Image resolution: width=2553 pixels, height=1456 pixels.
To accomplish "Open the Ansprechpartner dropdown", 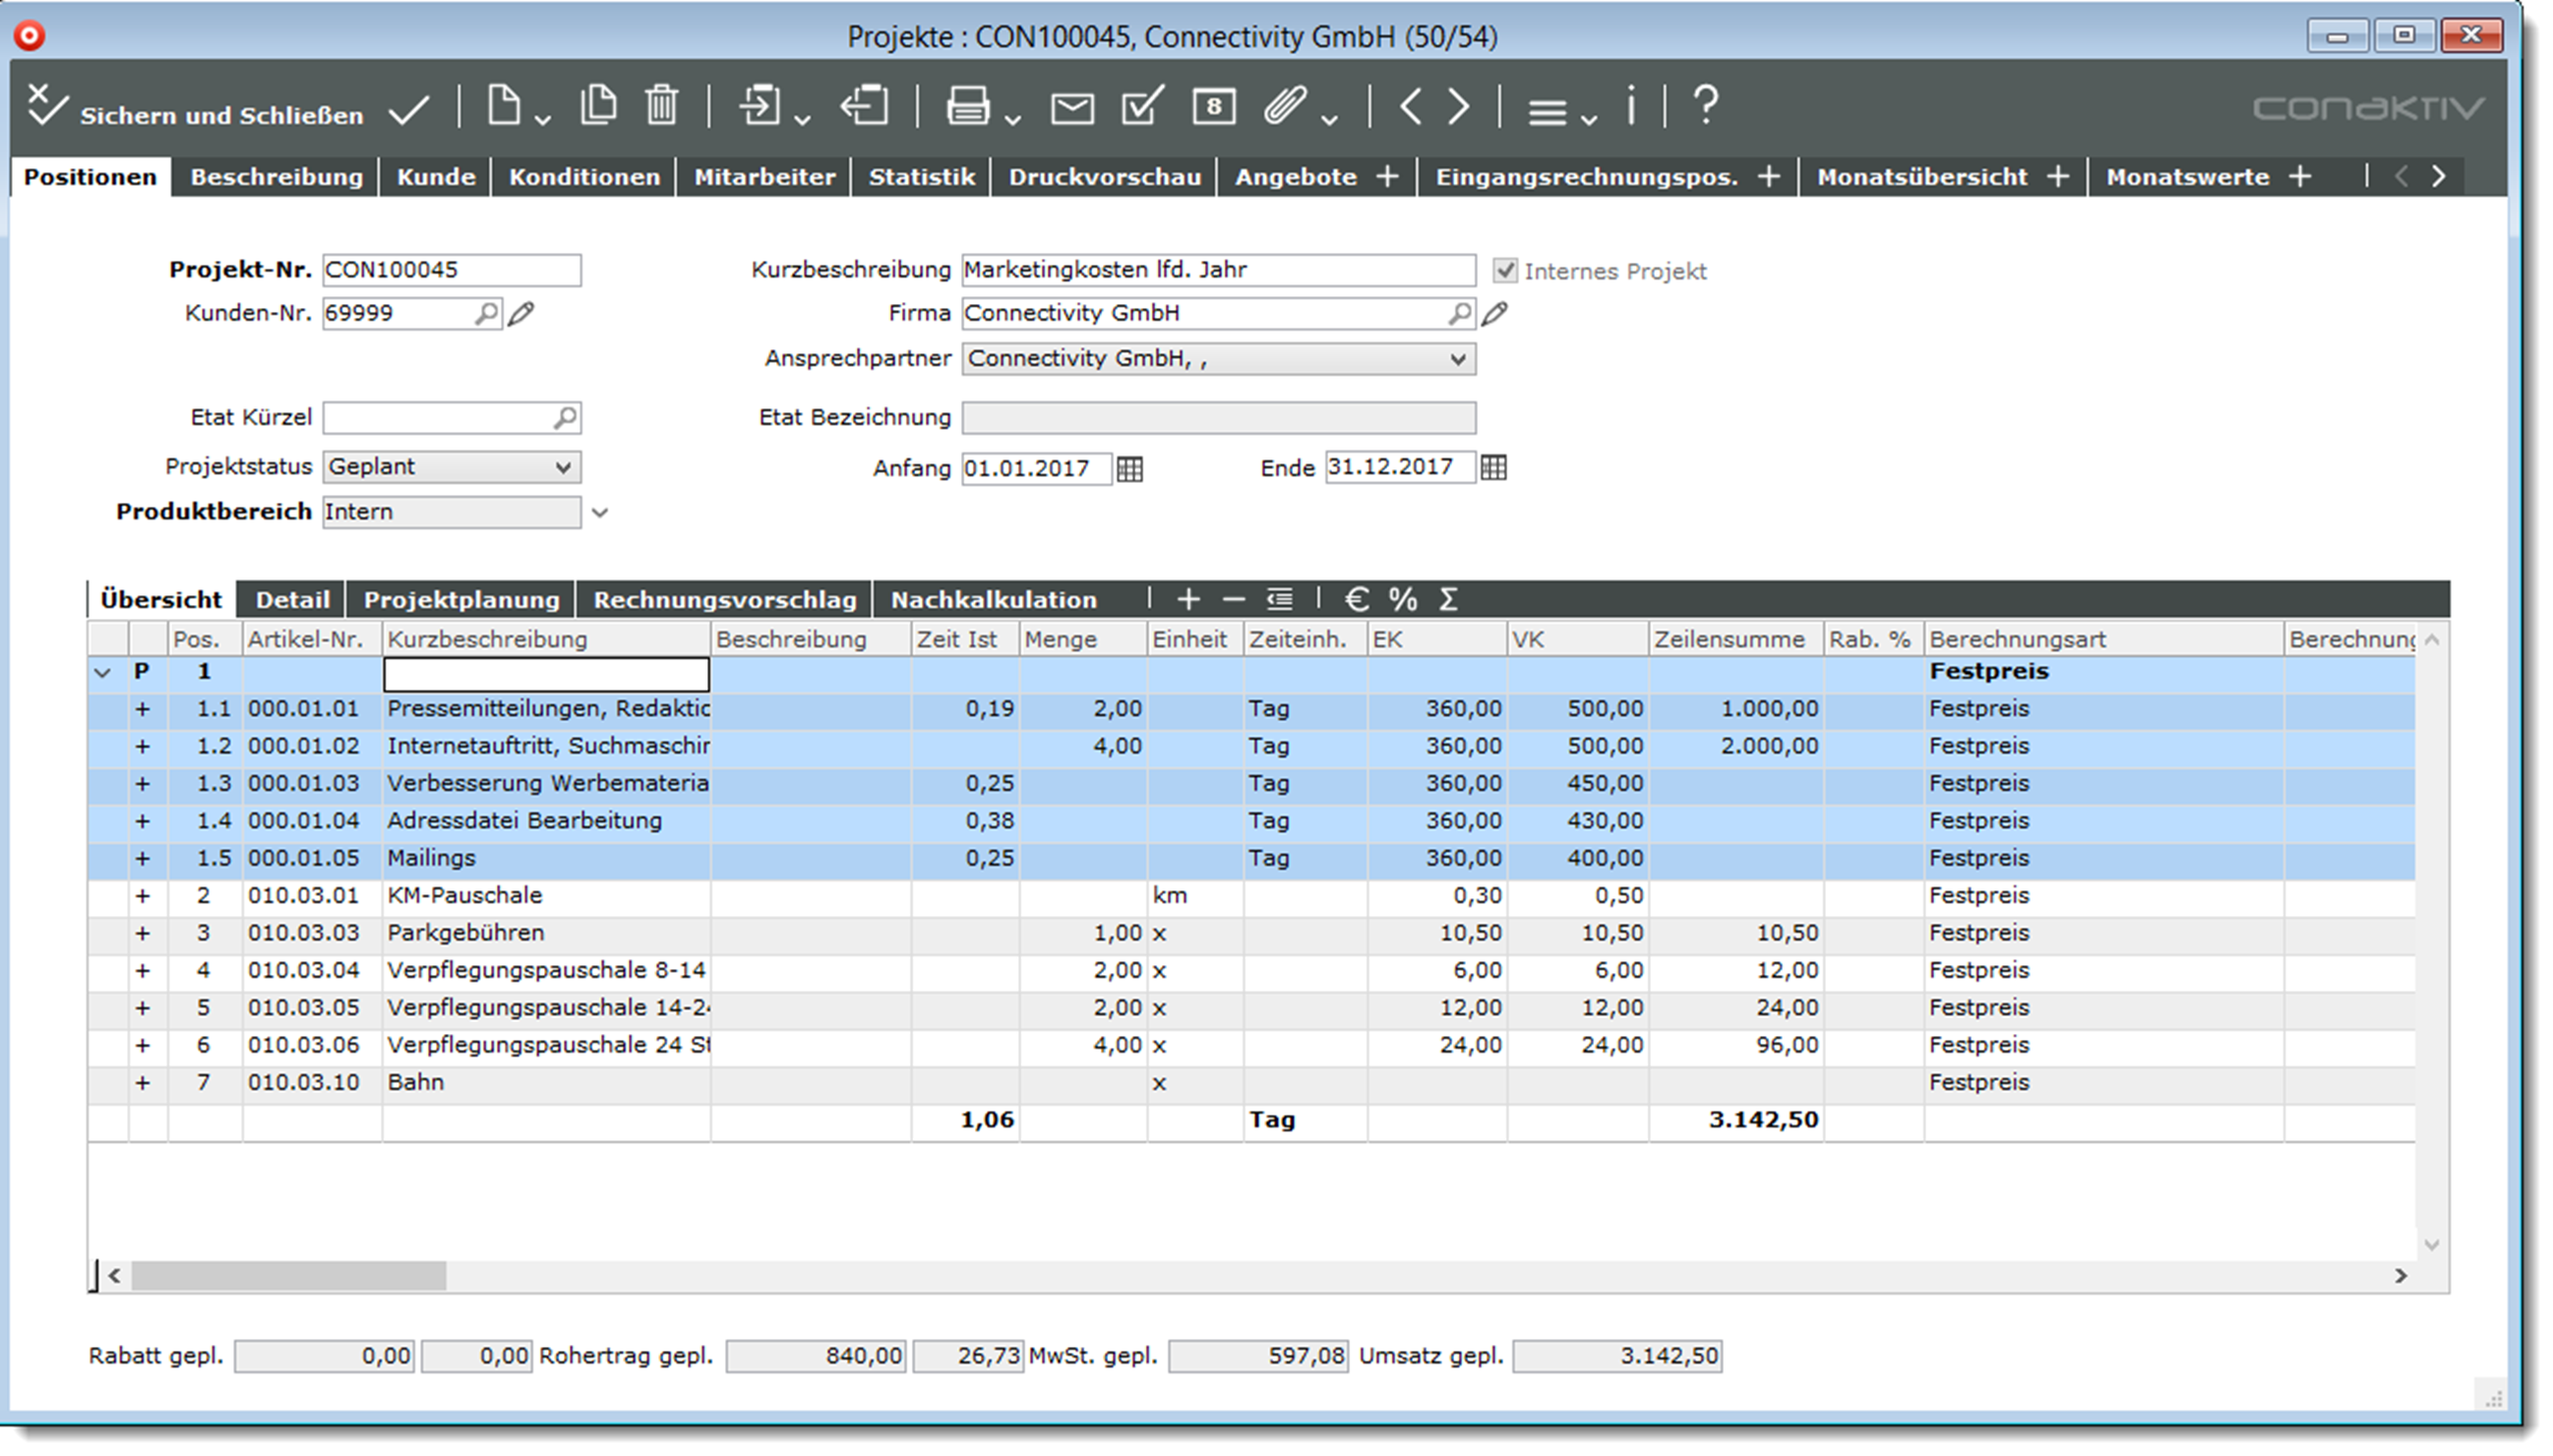I will (1457, 359).
